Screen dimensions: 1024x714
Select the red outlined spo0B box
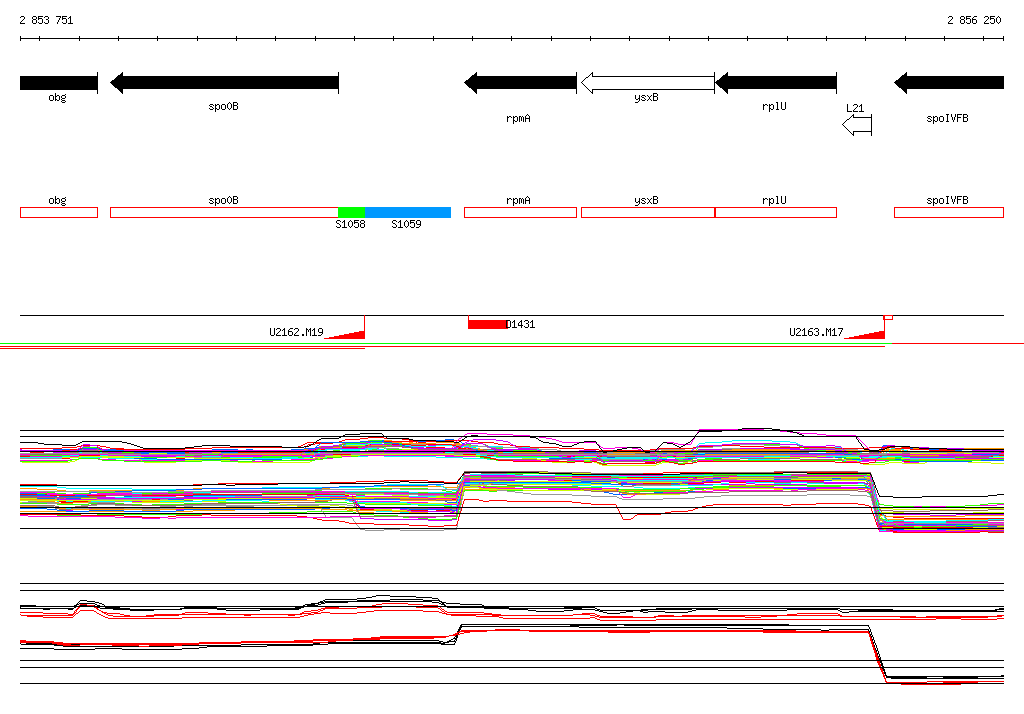[x=224, y=212]
